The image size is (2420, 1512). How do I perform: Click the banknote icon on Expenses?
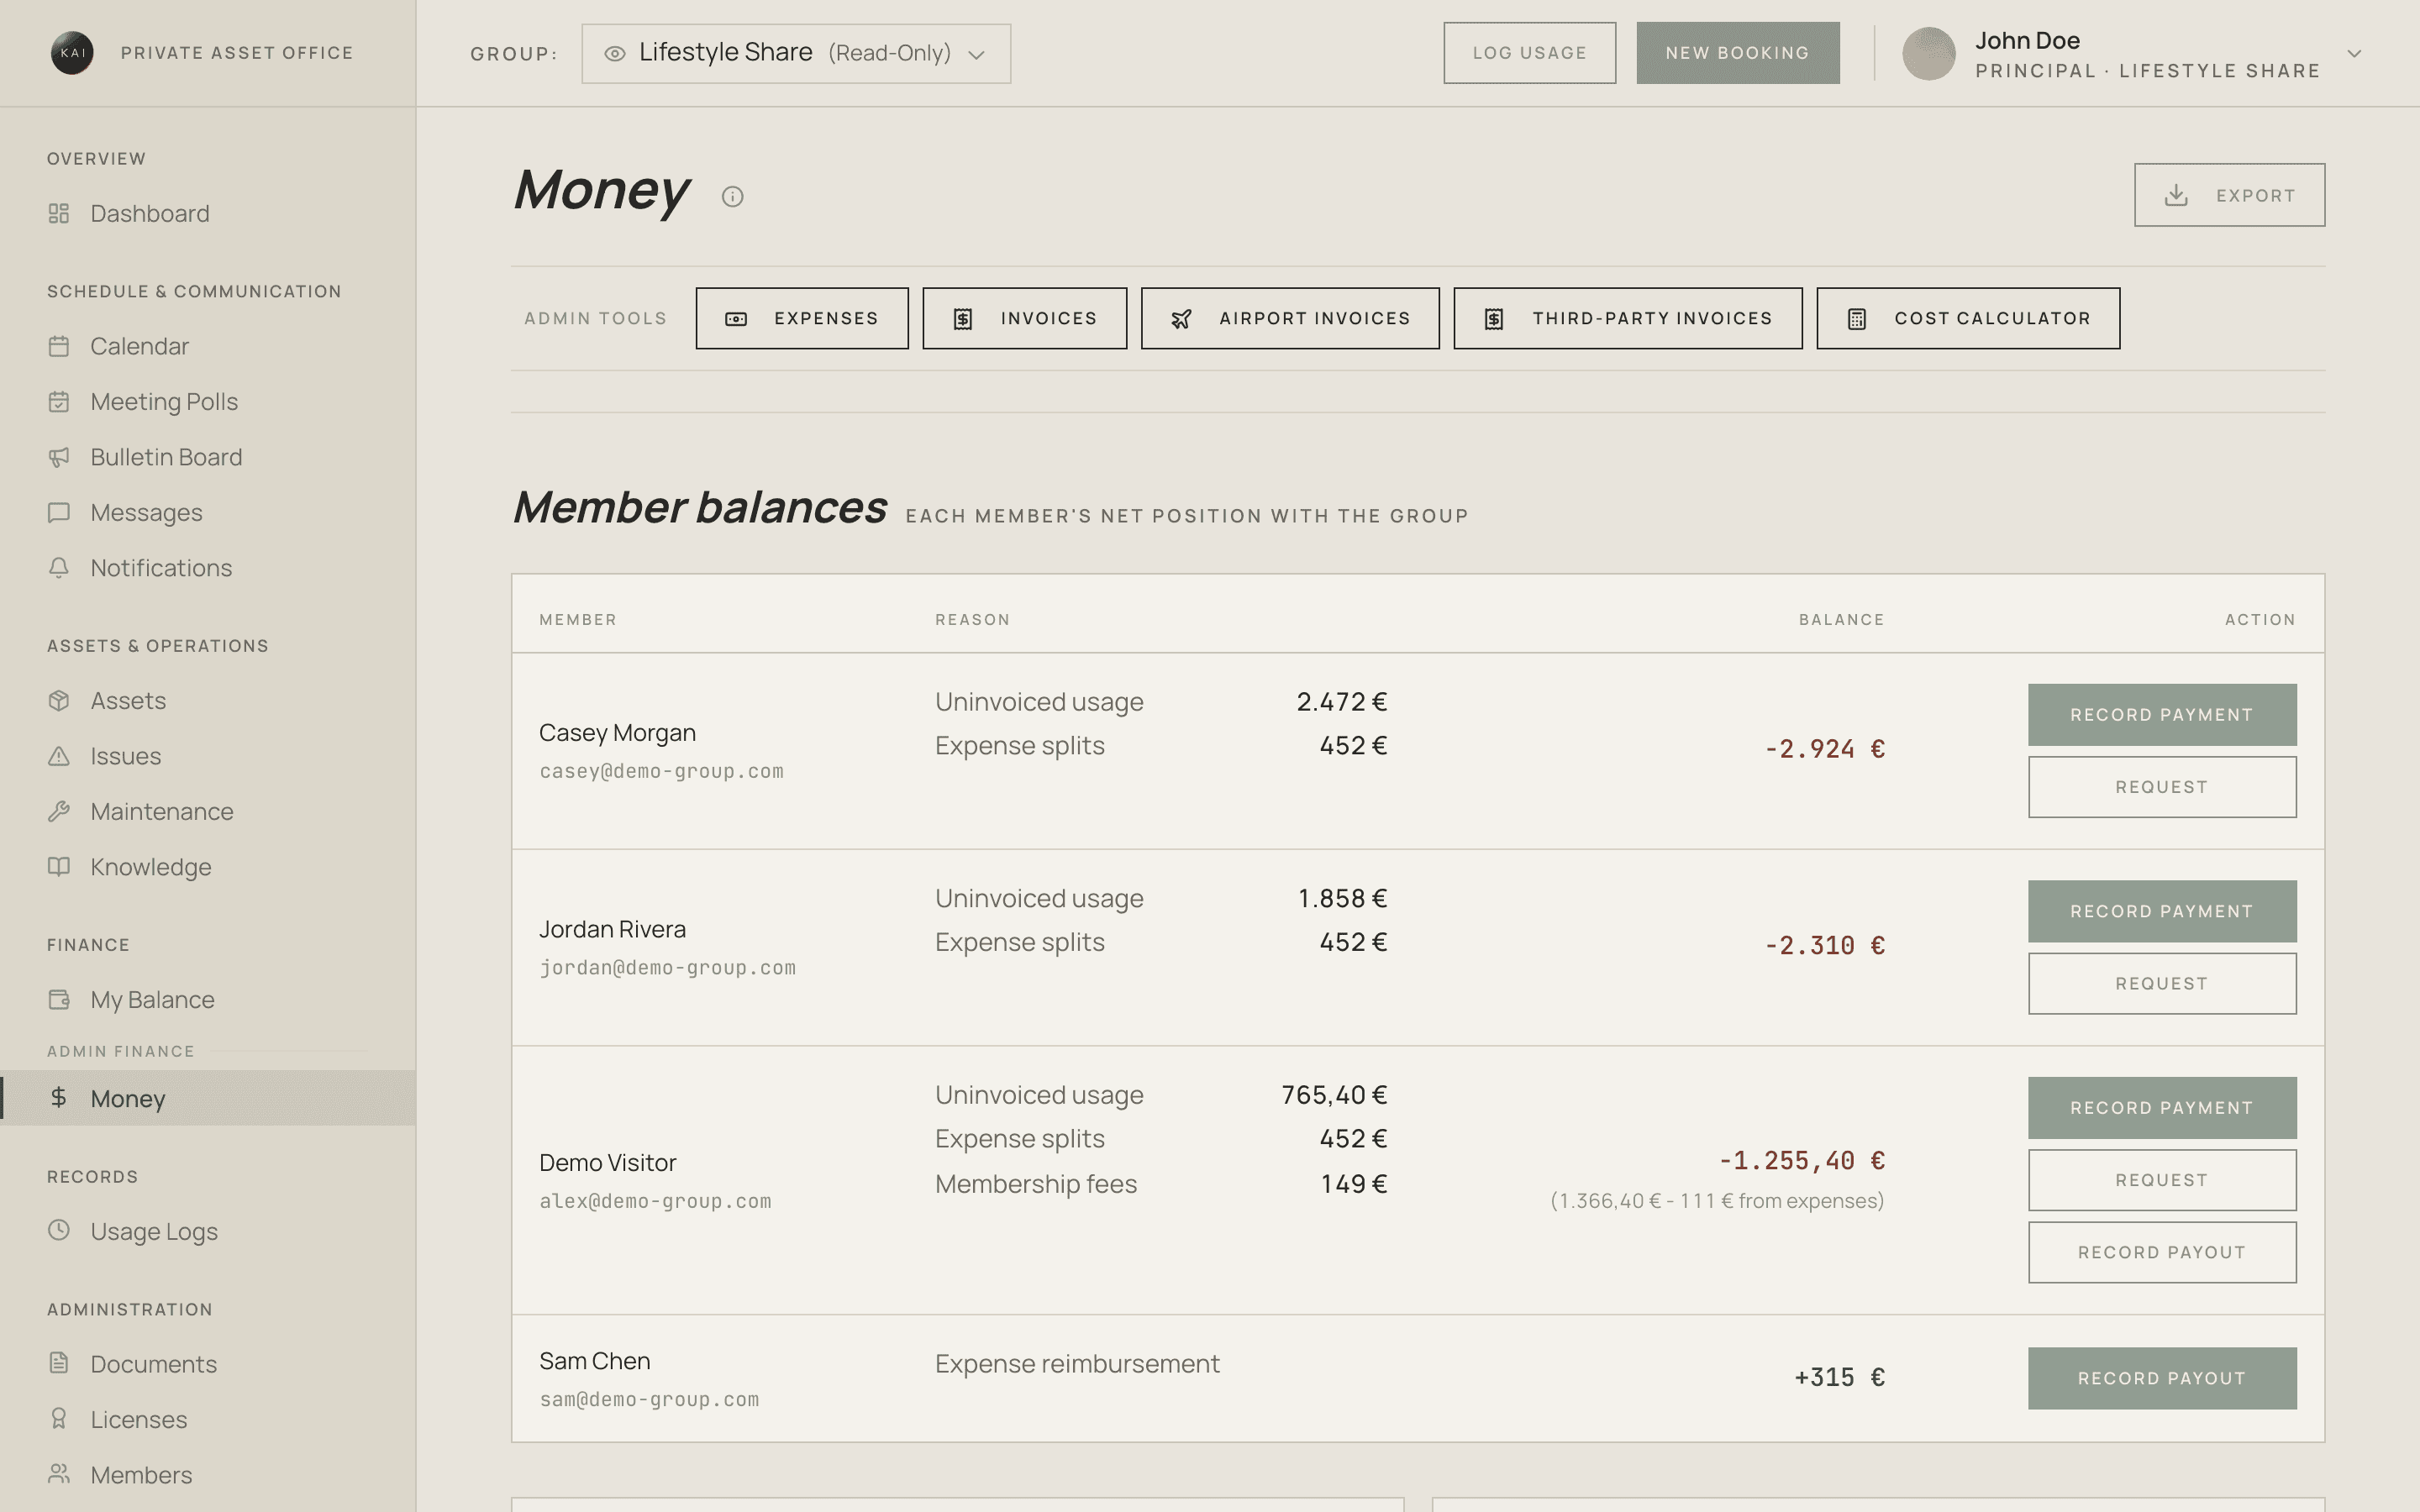[x=736, y=319]
